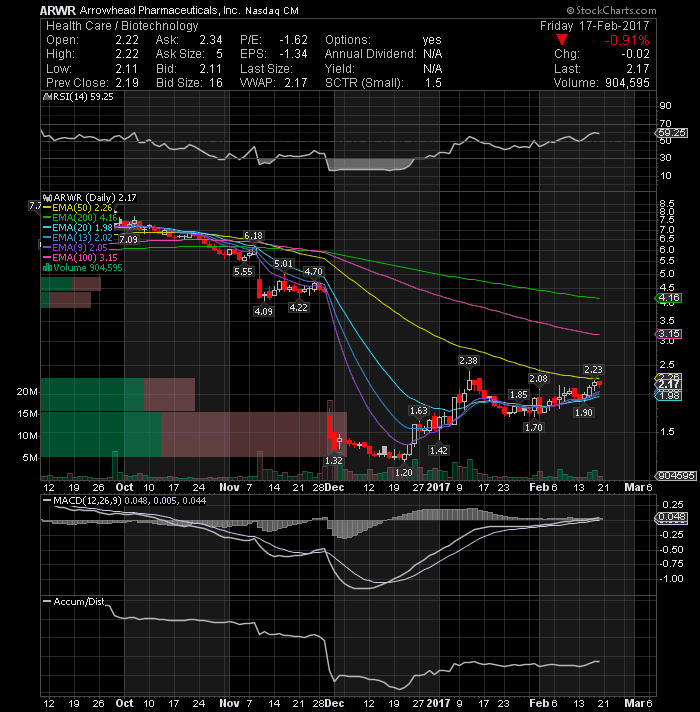Click the green EMA(200) legend line

tap(47, 218)
